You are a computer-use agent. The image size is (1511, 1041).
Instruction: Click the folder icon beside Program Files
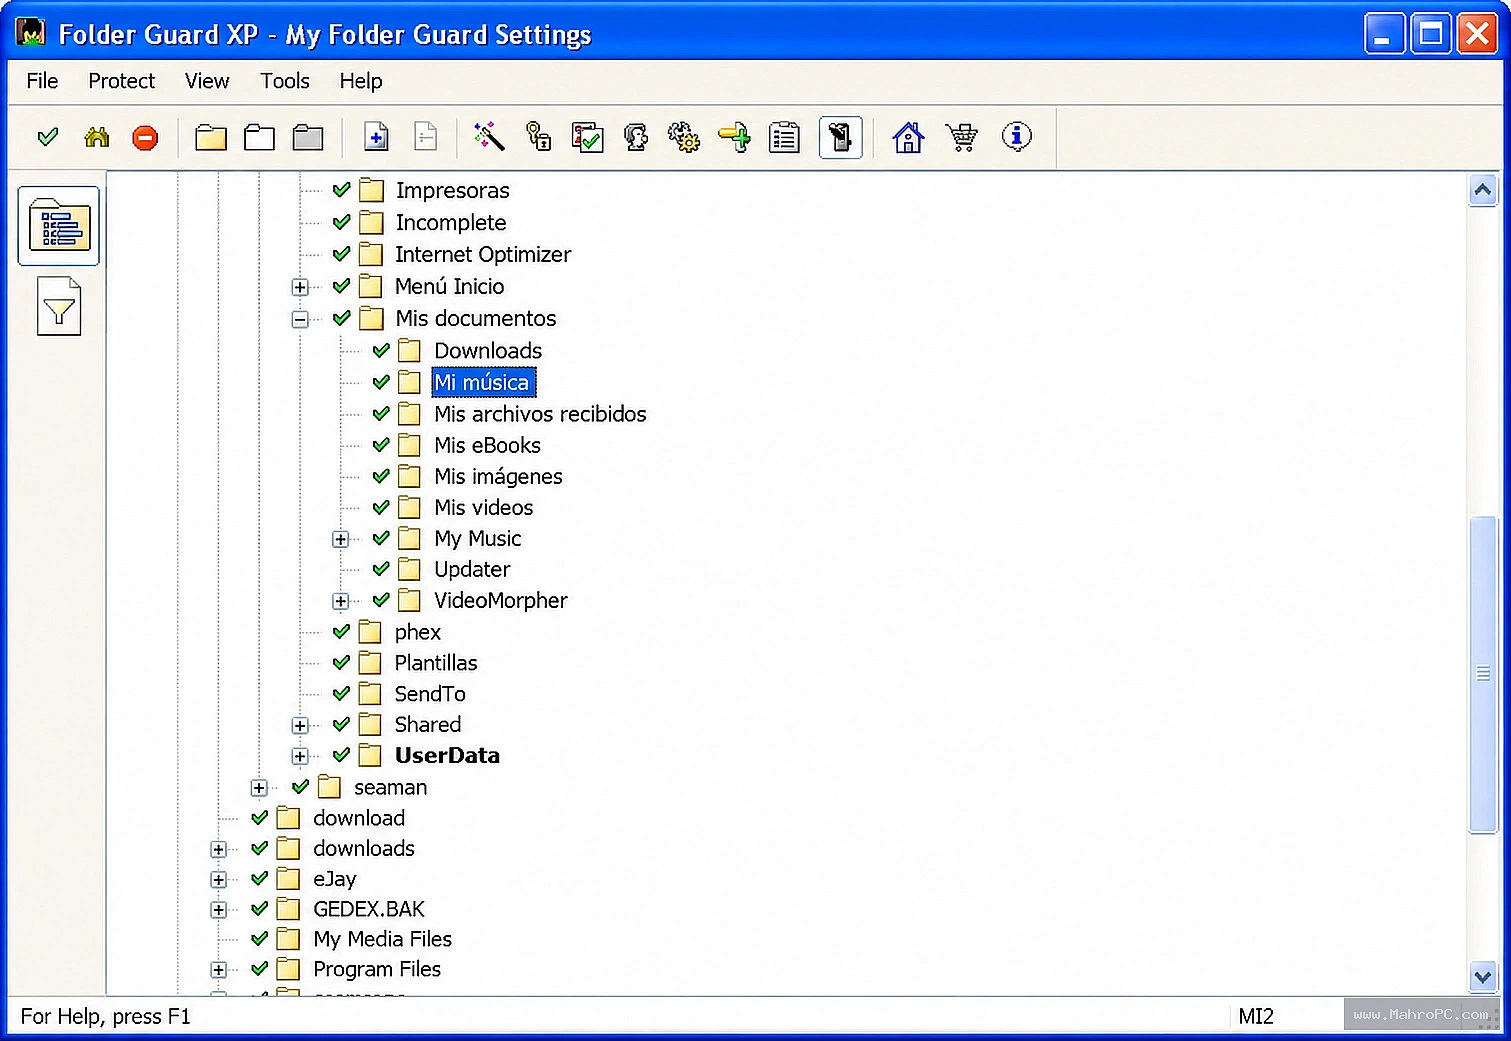click(288, 969)
